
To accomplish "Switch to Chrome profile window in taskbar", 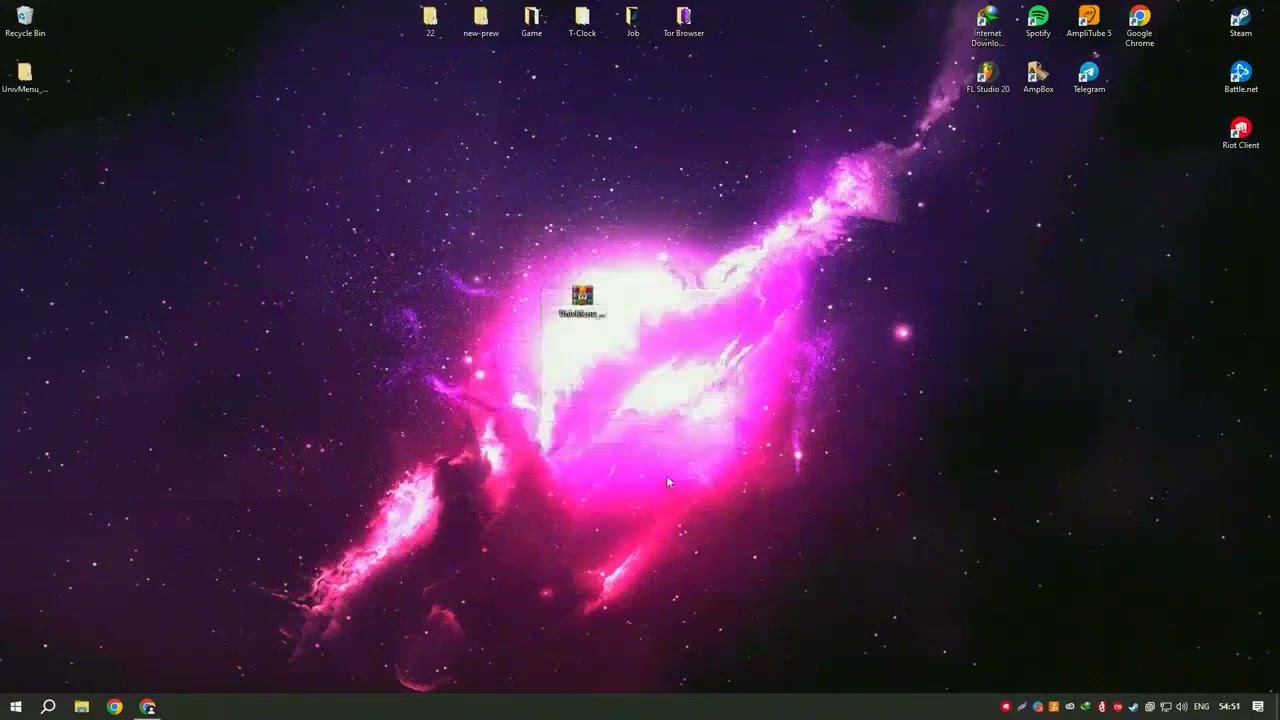I will pos(148,707).
